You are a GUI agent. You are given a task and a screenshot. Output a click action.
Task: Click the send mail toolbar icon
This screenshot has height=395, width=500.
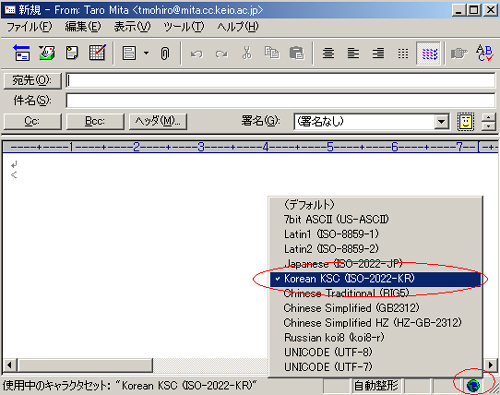pos(22,53)
